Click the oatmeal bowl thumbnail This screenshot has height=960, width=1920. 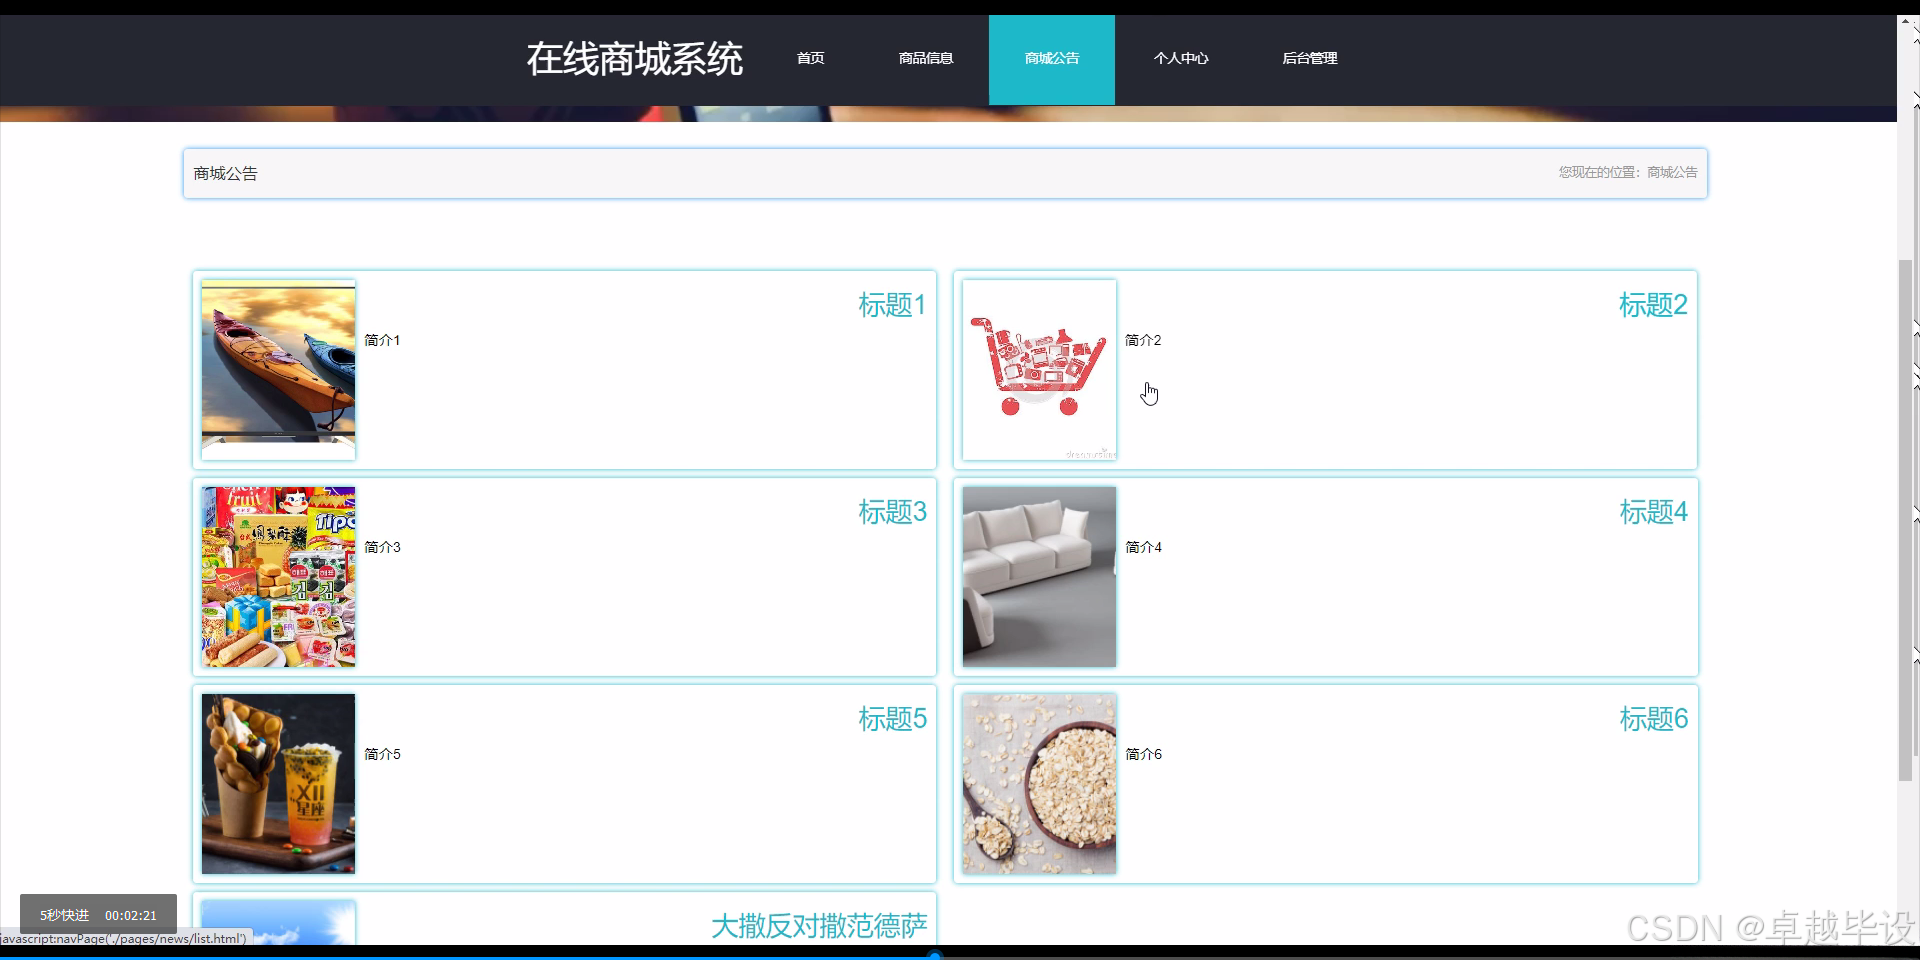click(1039, 784)
